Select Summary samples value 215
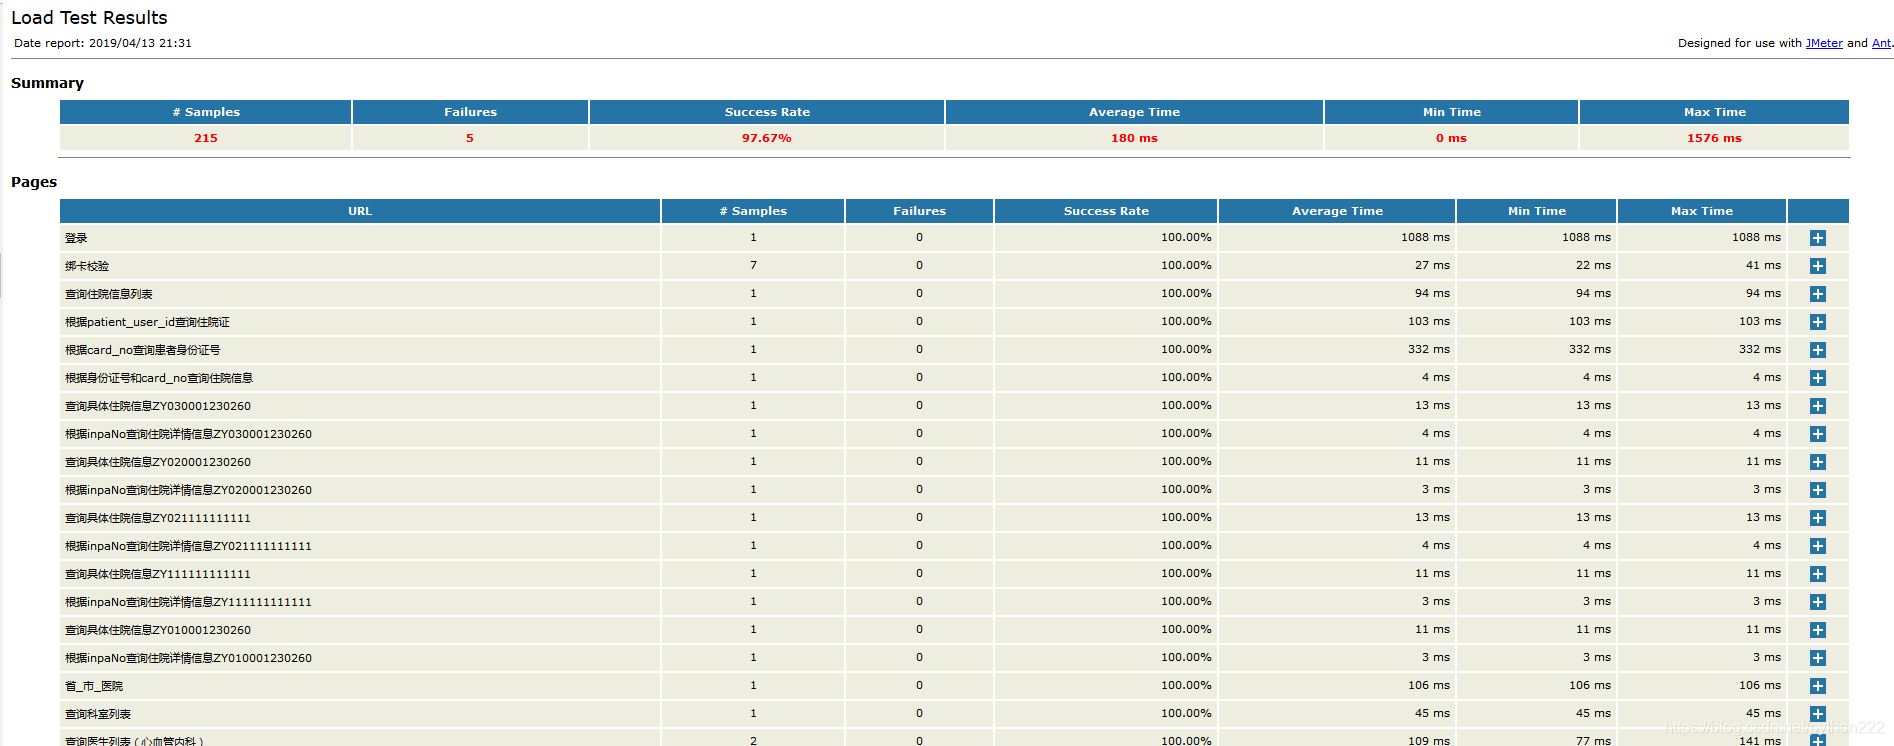Screen dimensions: 1894x746 click(206, 138)
